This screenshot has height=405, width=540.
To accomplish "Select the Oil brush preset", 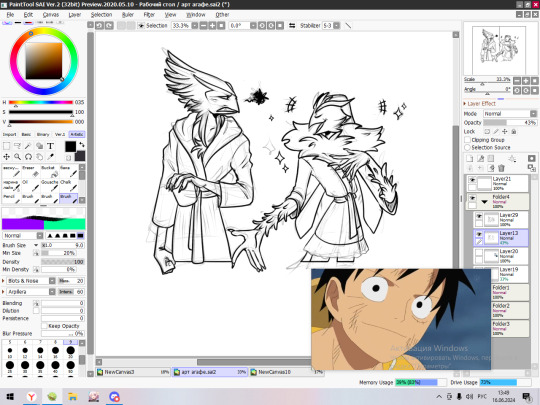I will (31, 186).
